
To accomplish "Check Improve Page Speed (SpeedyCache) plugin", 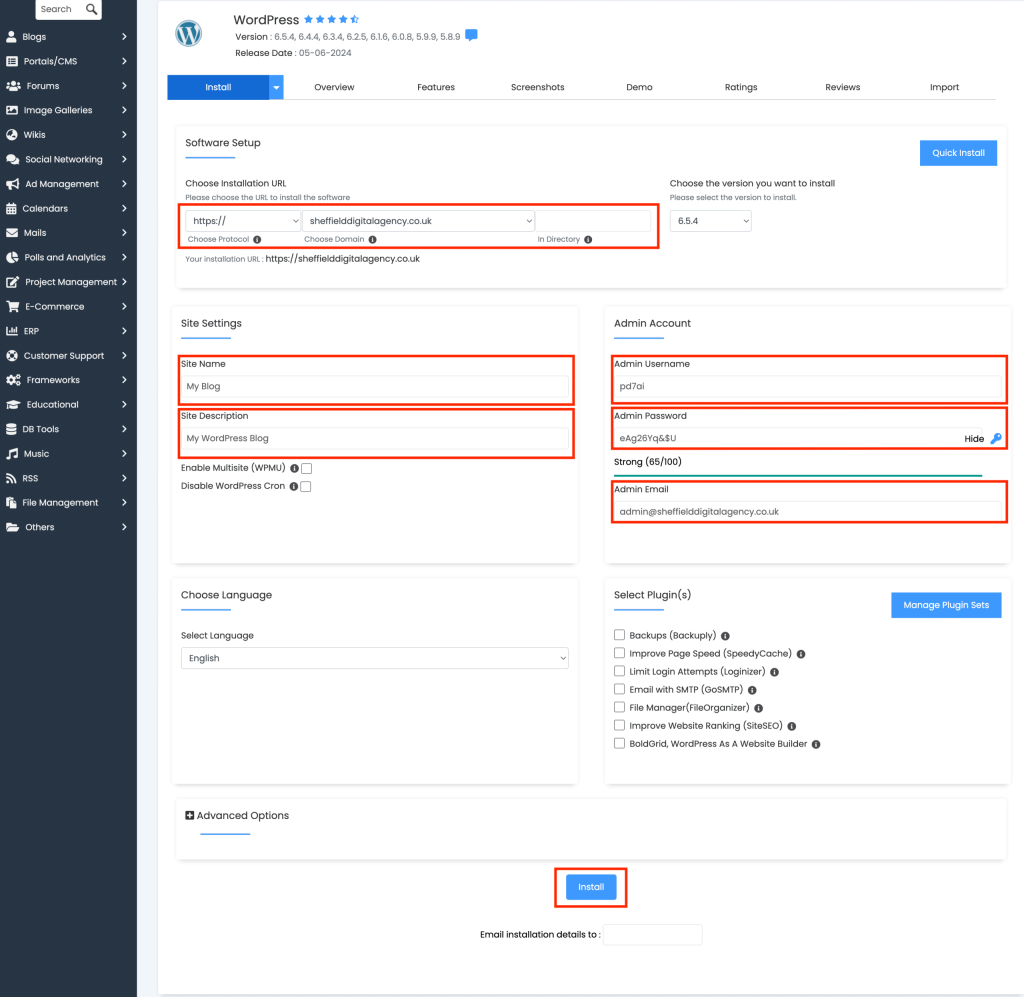I will point(619,653).
